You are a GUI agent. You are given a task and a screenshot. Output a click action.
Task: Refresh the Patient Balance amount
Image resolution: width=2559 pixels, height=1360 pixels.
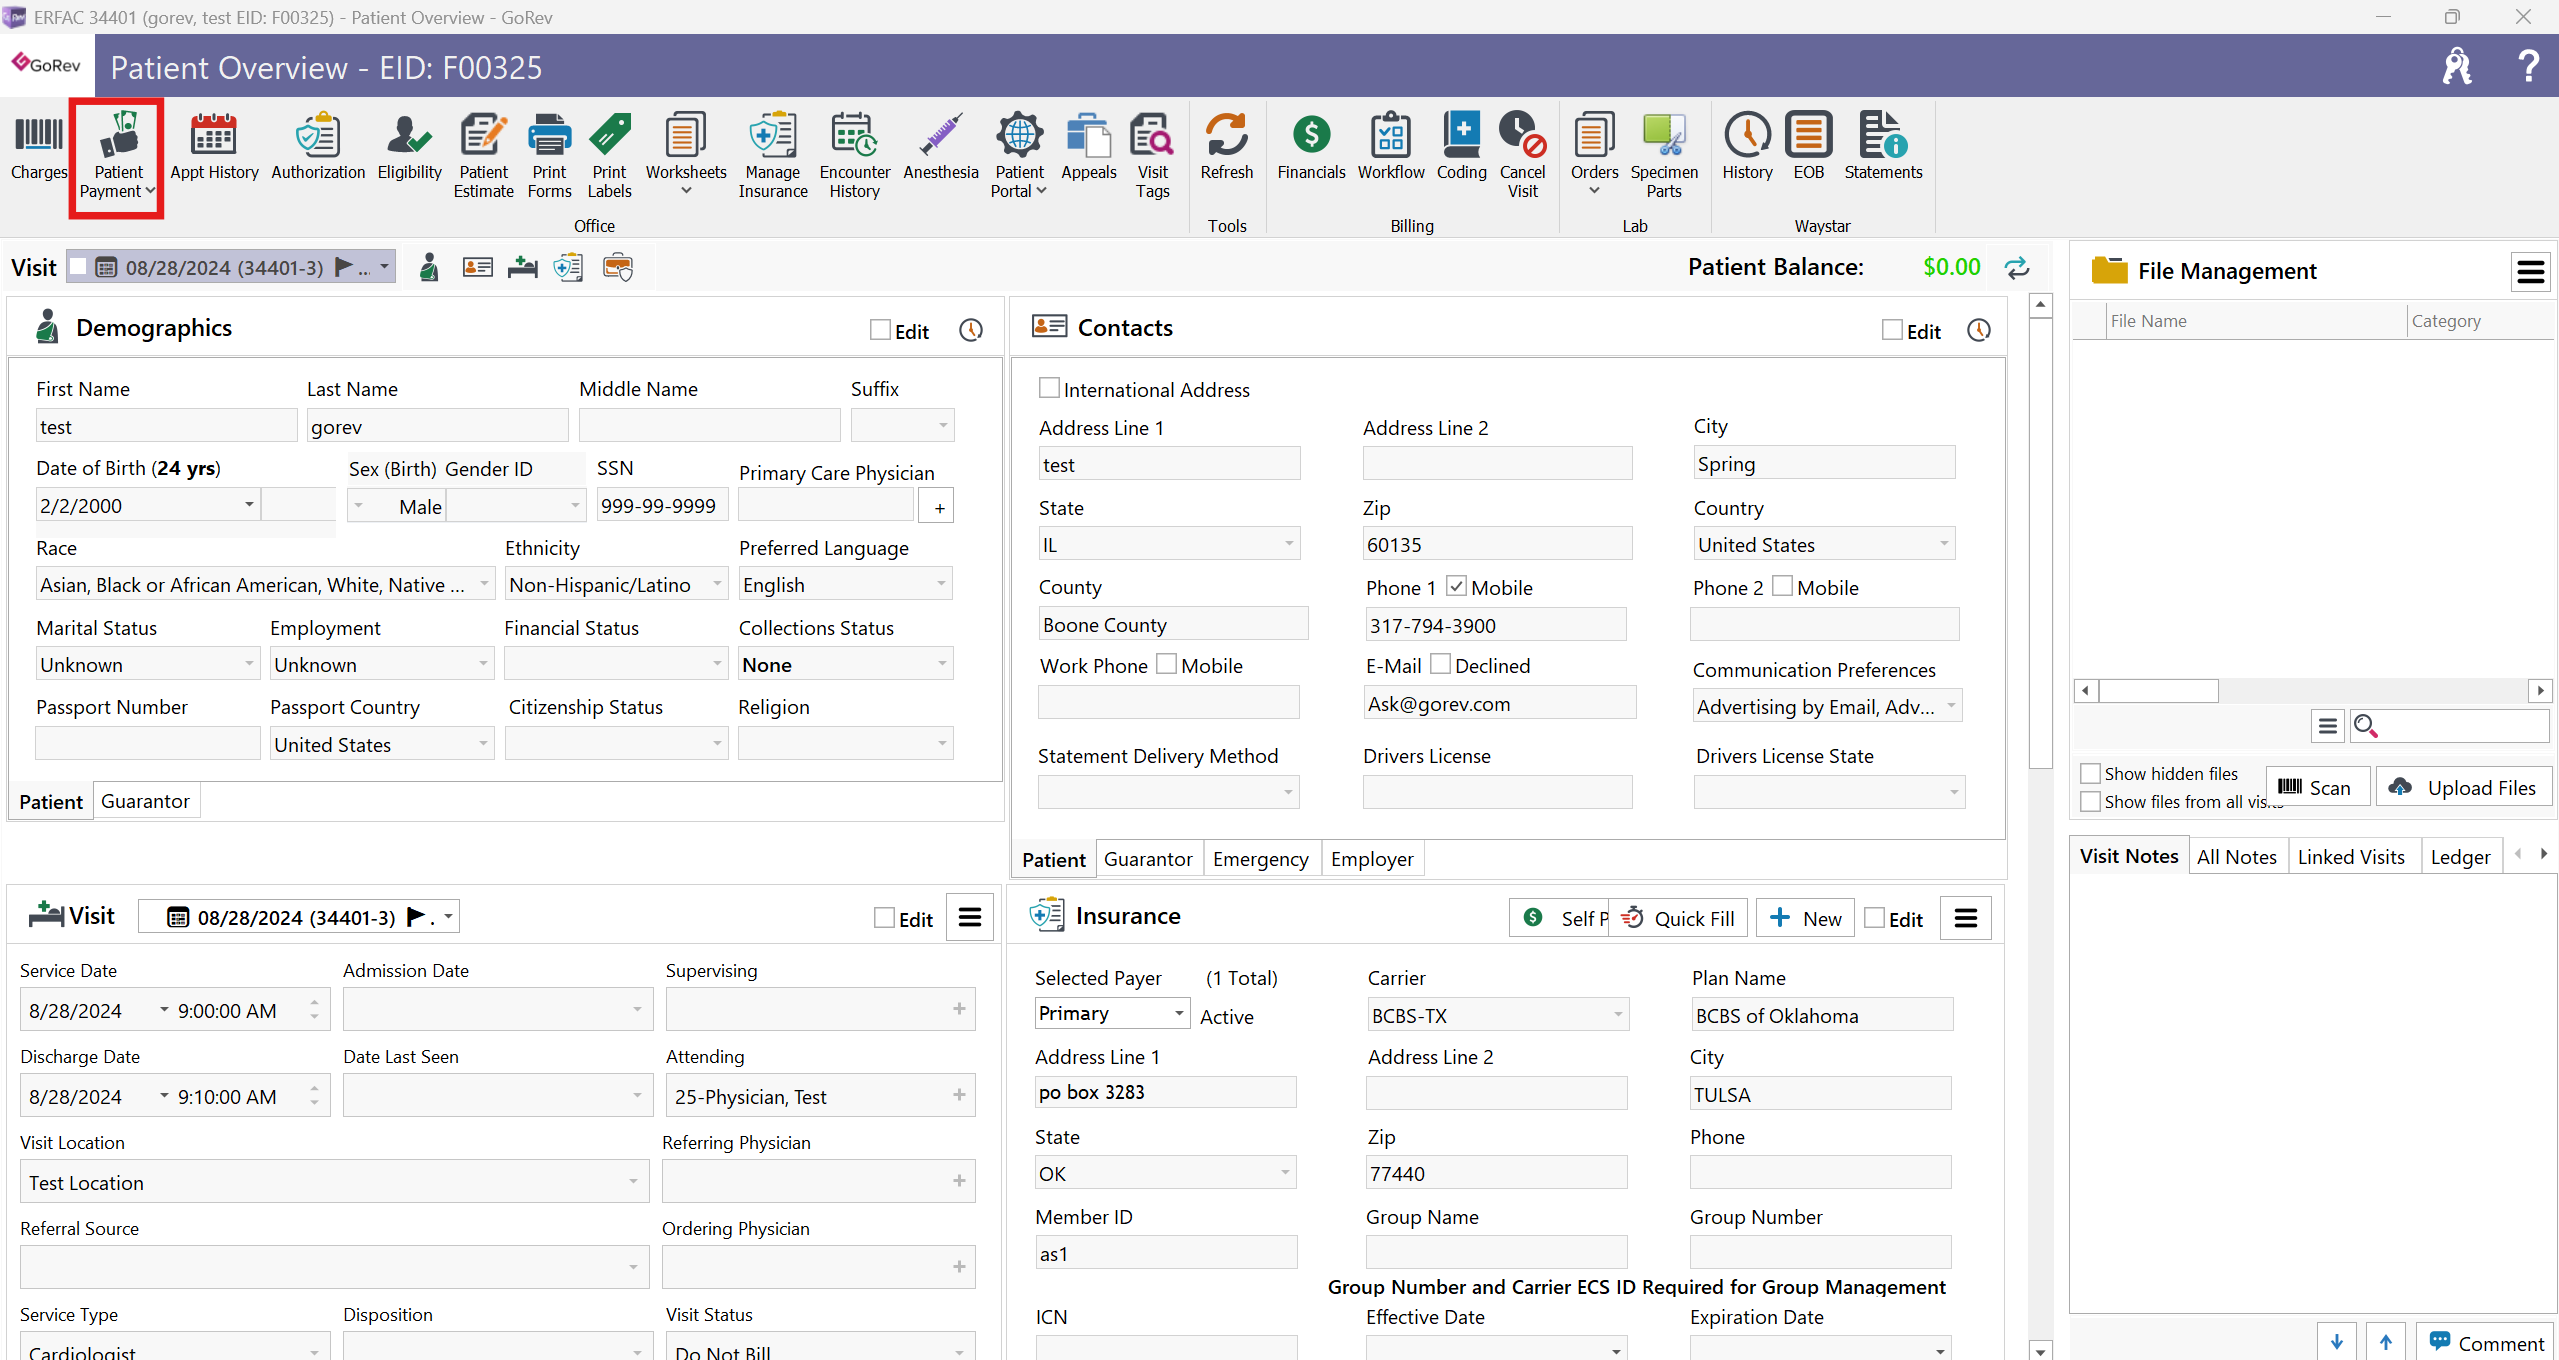(x=2017, y=268)
